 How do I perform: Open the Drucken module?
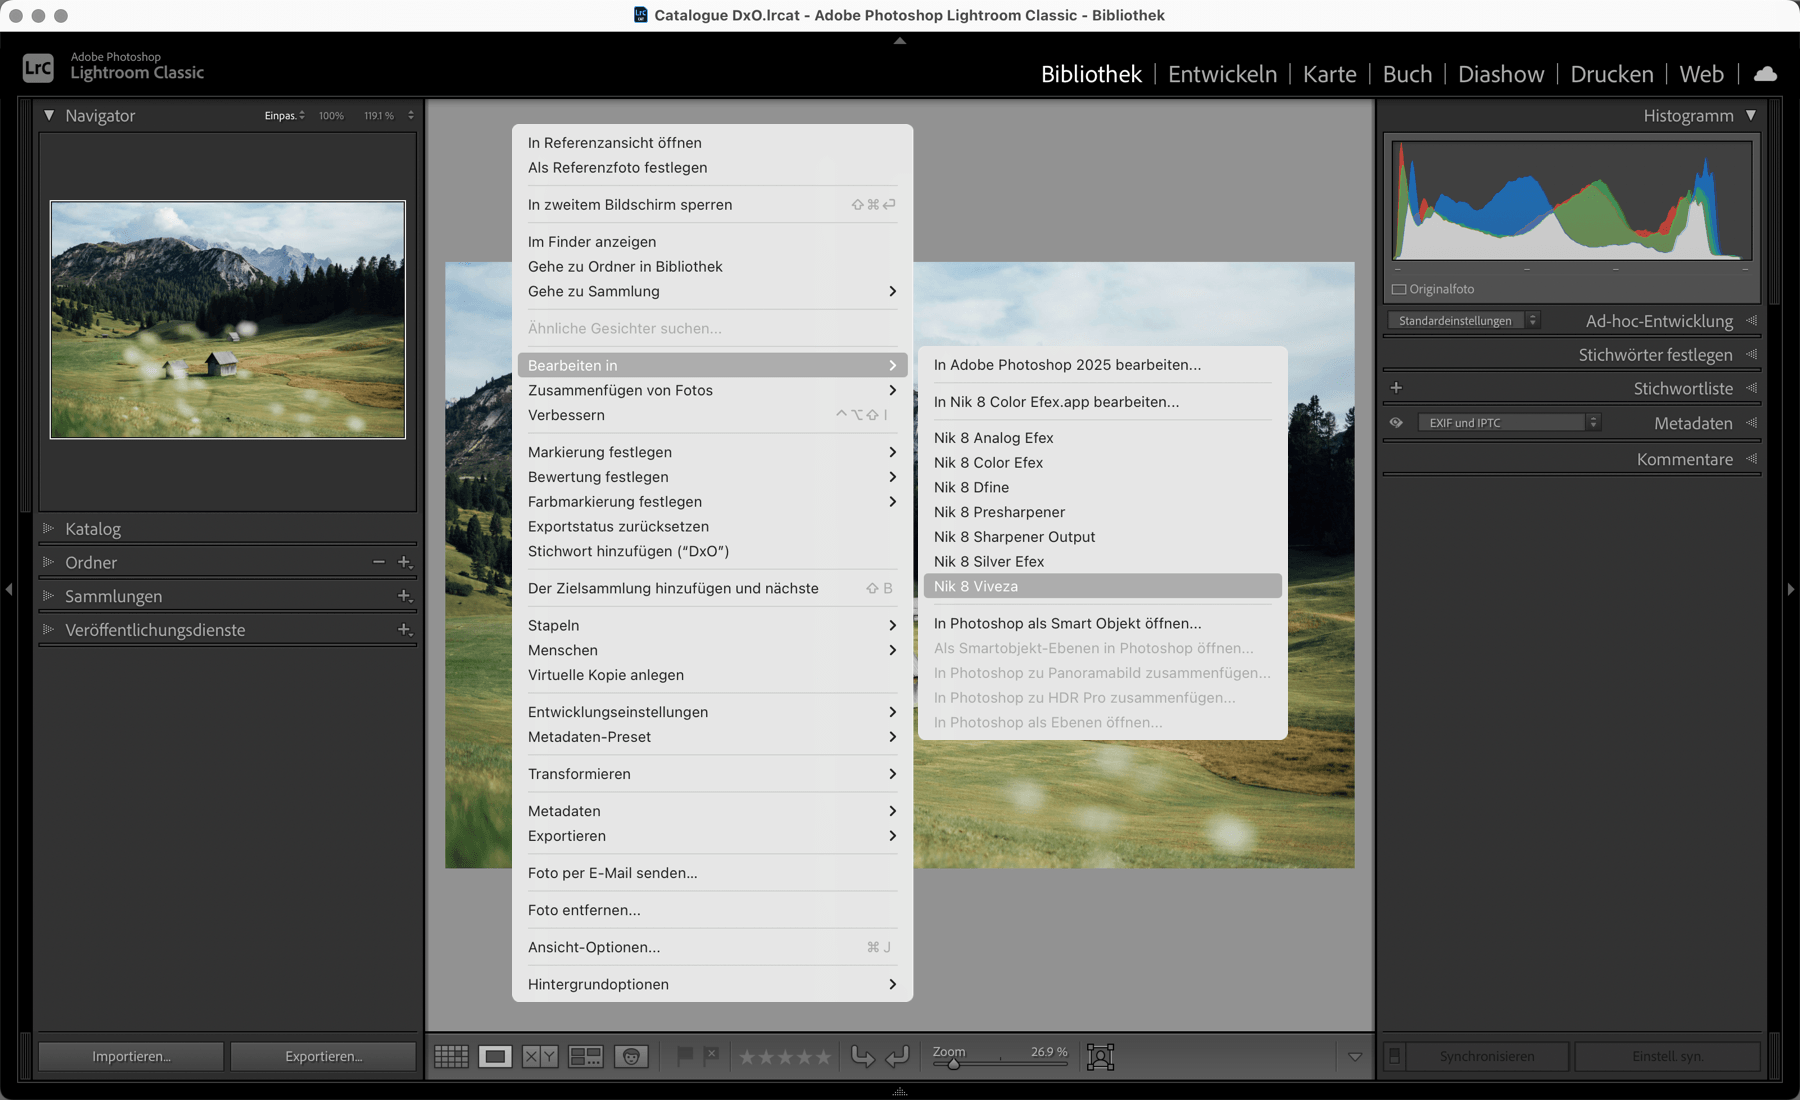pos(1612,74)
